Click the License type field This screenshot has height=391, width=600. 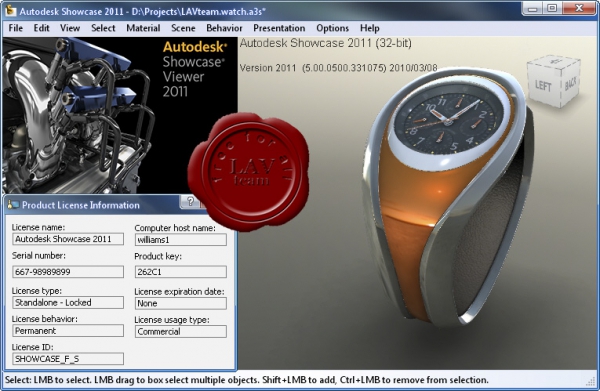coord(68,302)
